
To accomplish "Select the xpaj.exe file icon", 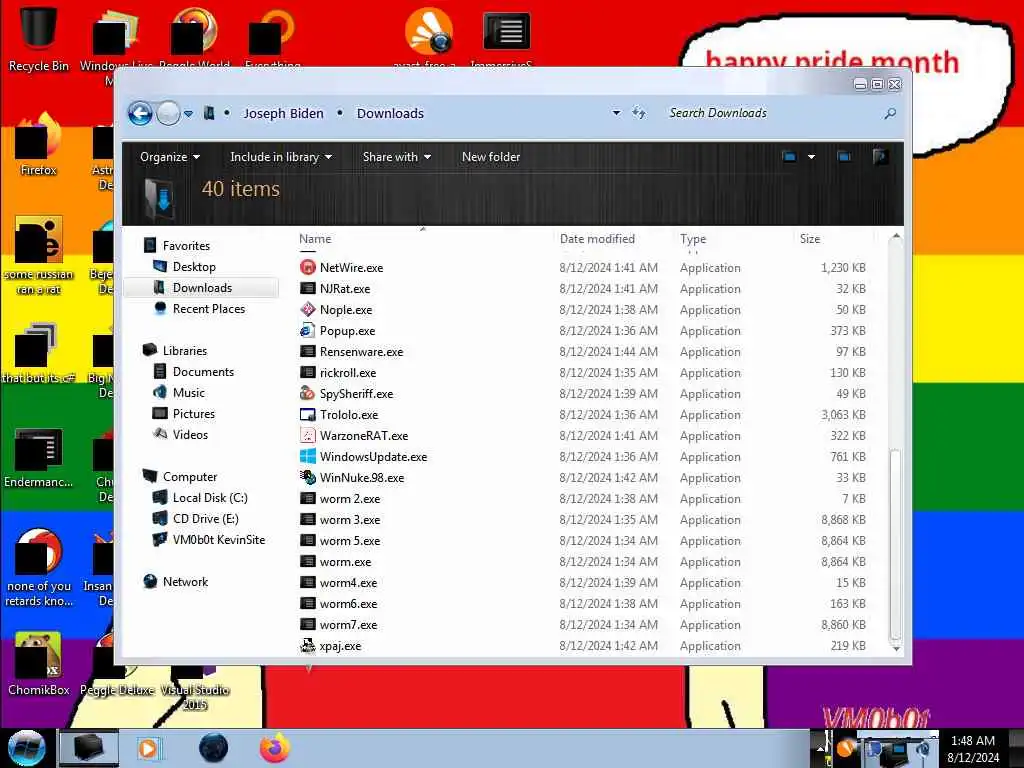I will click(x=308, y=645).
